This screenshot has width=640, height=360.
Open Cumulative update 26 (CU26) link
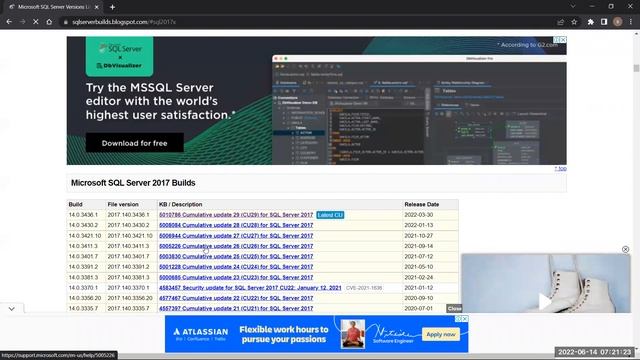pyautogui.click(x=236, y=246)
